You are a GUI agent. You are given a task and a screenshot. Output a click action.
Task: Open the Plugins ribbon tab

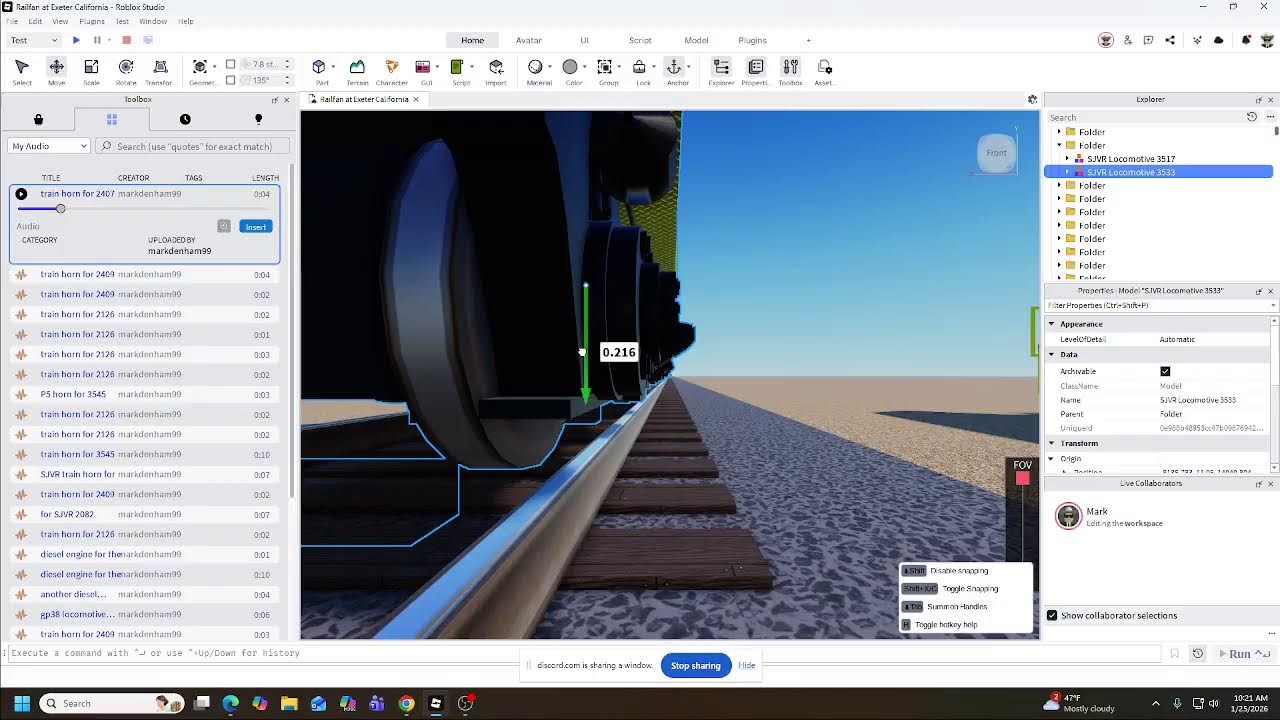[752, 40]
